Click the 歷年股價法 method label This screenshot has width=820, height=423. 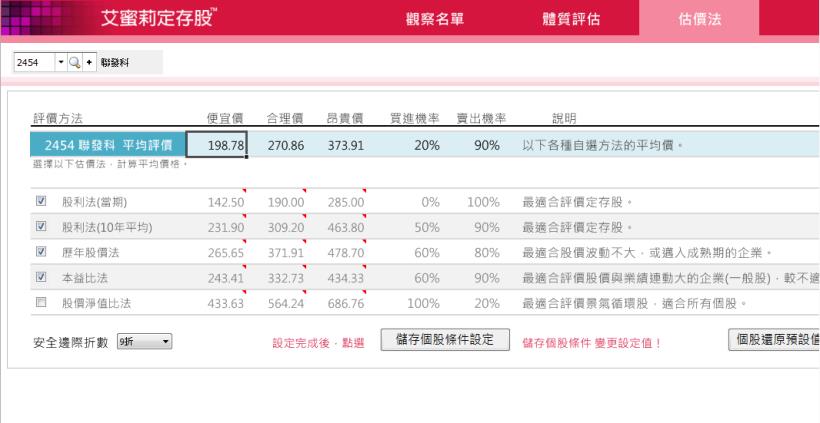(90, 253)
